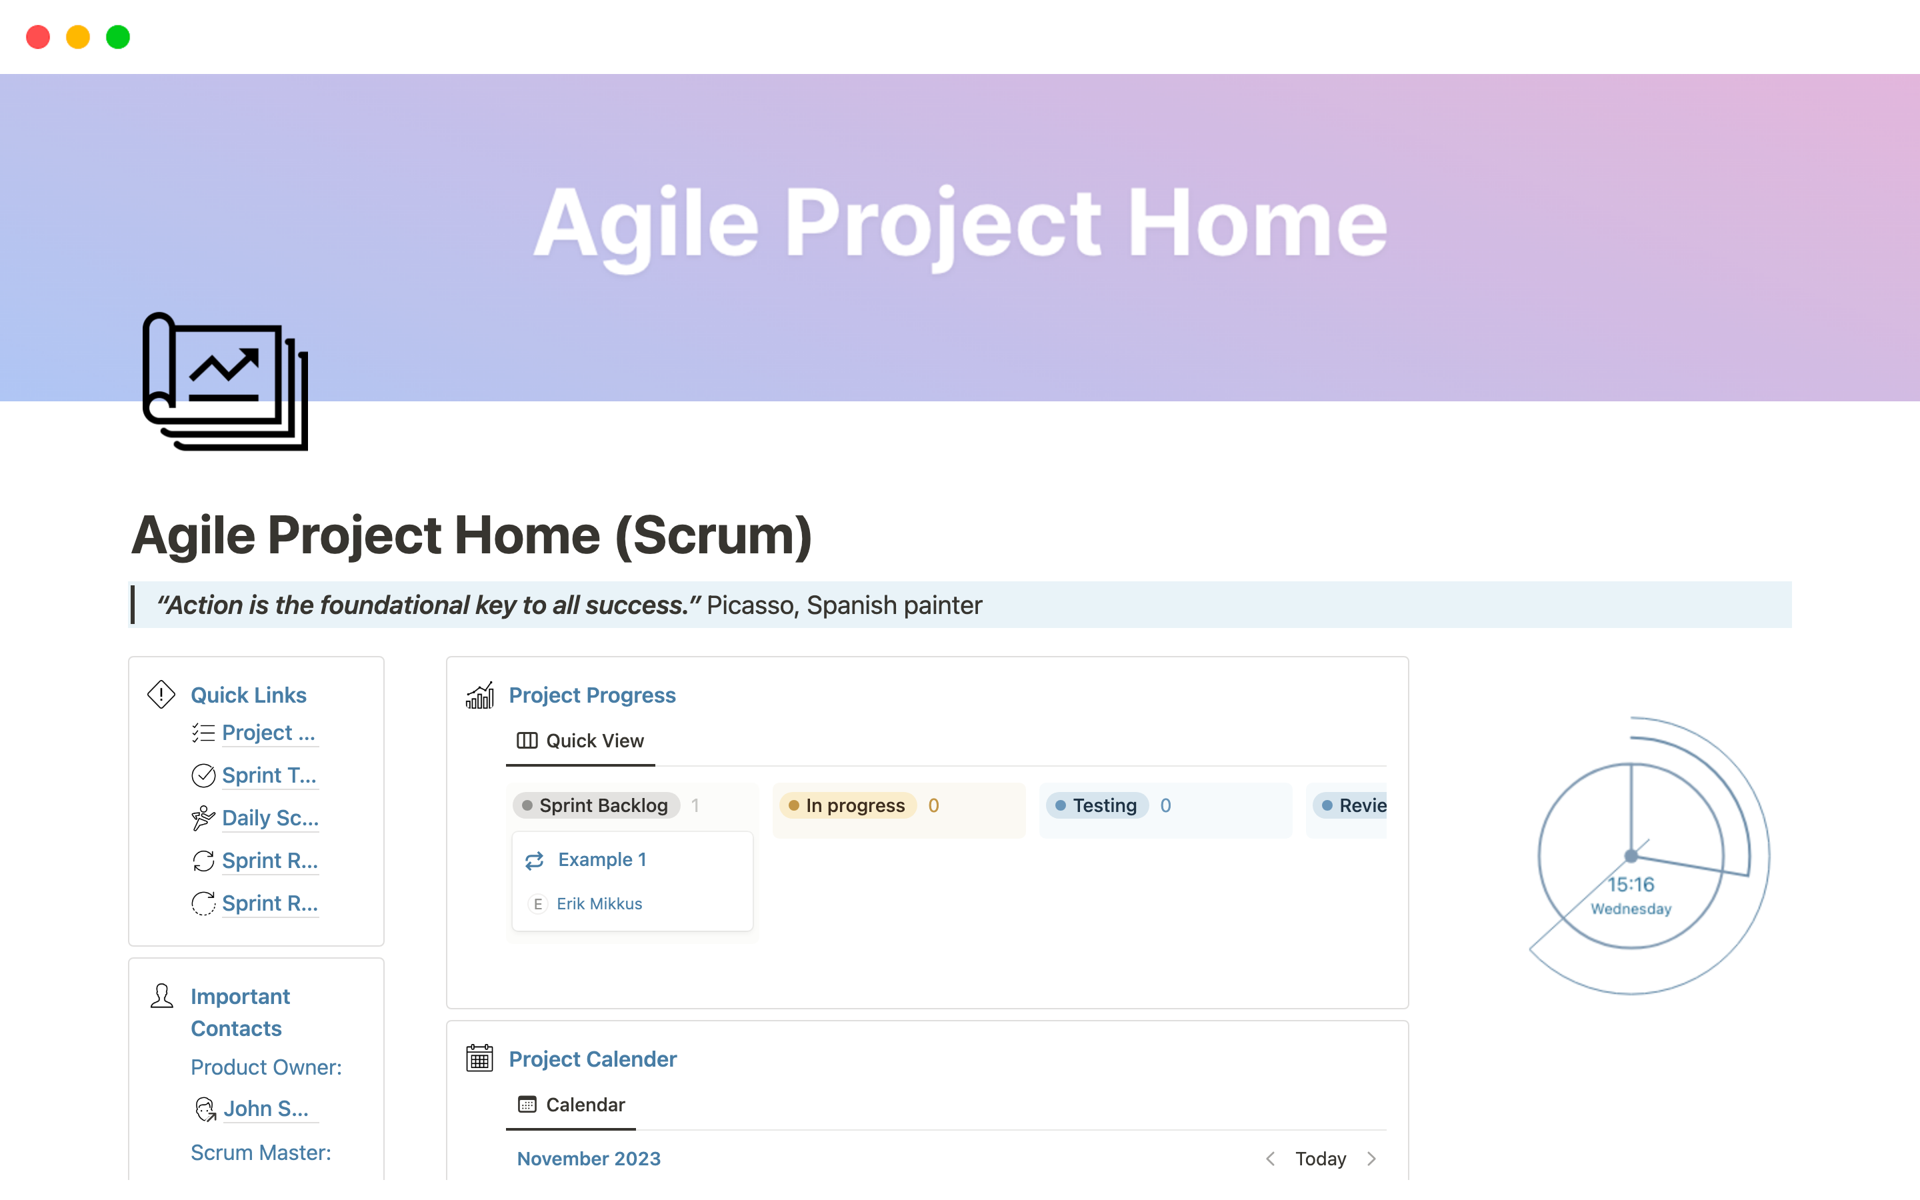The image size is (1920, 1200).
Task: Toggle the Sprint Backlog status filter
Action: click(x=597, y=805)
